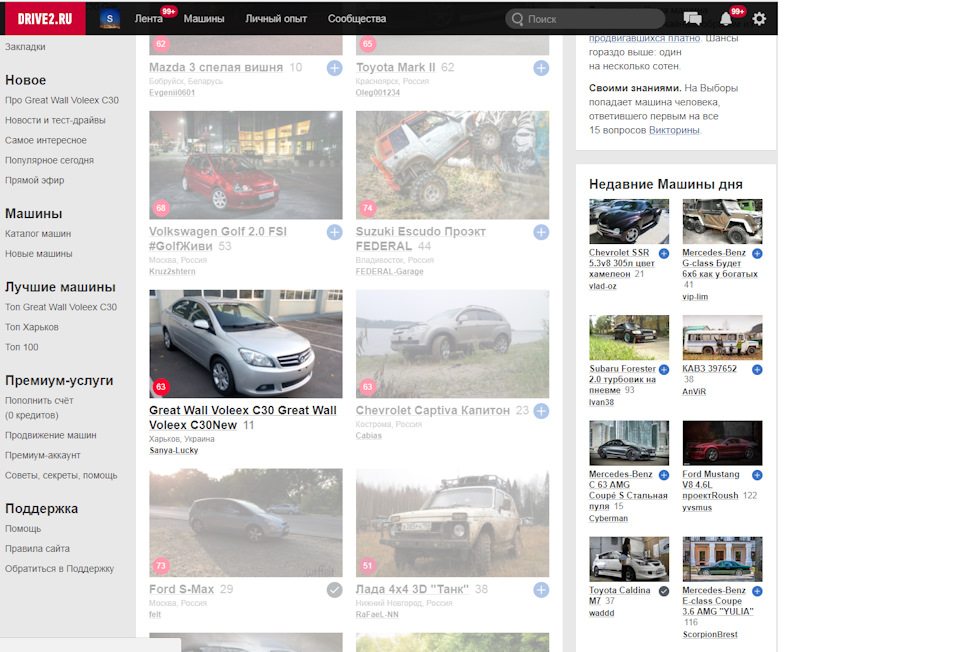This screenshot has height=652, width=960.
Task: Toggle the Toyota Caldina subscribed checkmark
Action: (664, 591)
